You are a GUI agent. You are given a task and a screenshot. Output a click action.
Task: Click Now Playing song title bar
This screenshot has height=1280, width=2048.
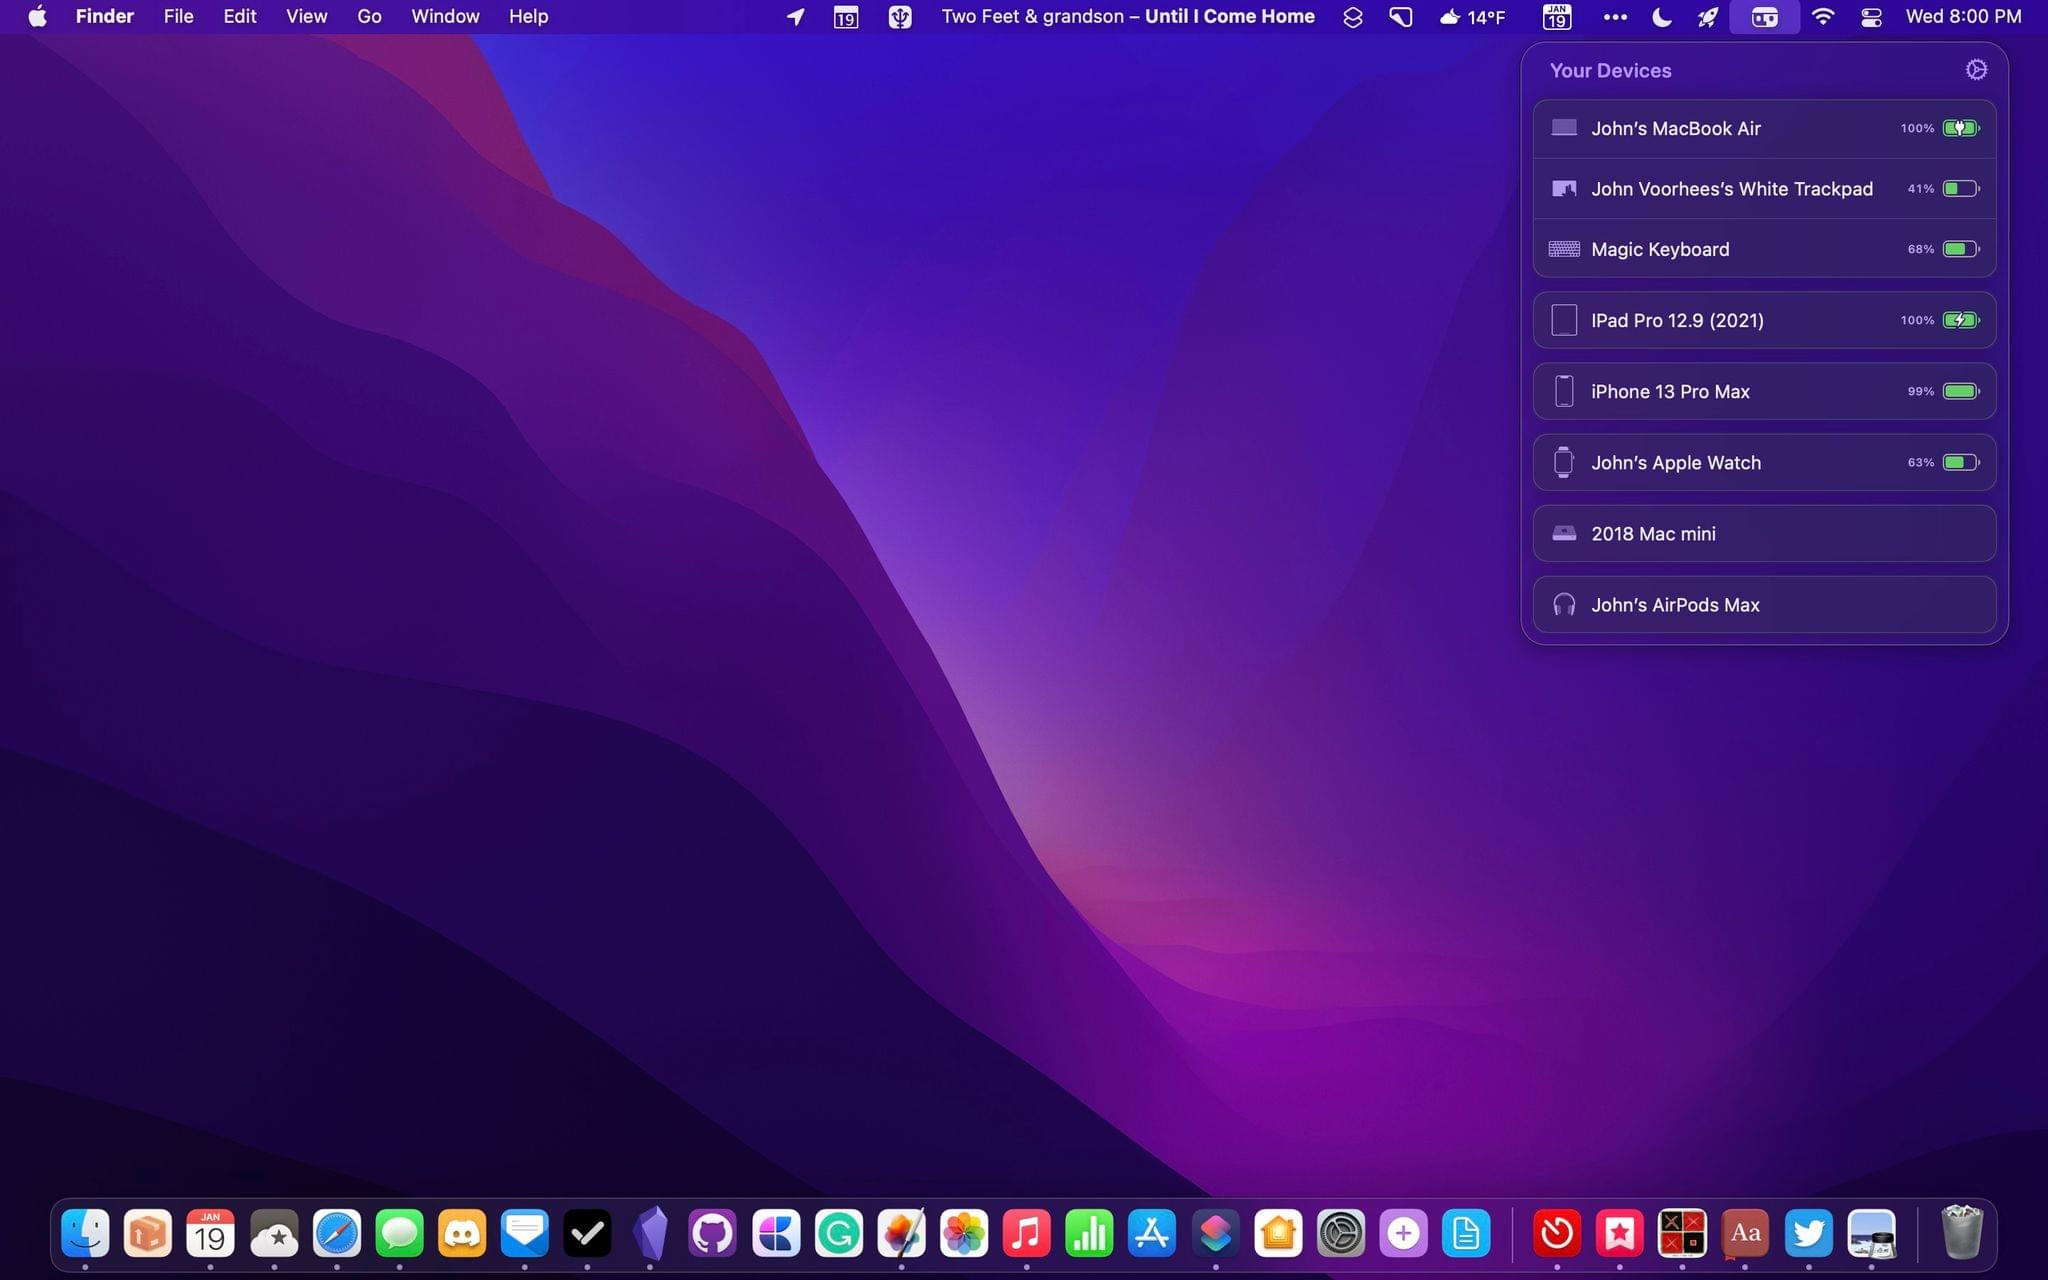coord(1128,16)
